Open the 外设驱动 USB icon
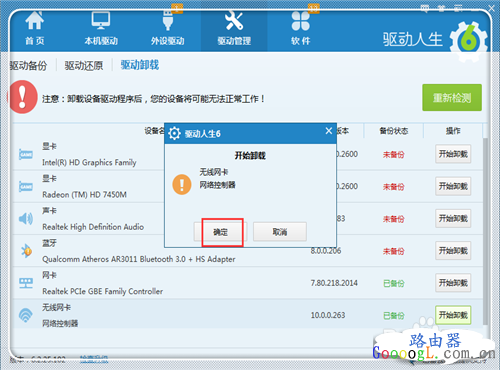Image resolution: width=500 pixels, height=370 pixels. pos(168,21)
